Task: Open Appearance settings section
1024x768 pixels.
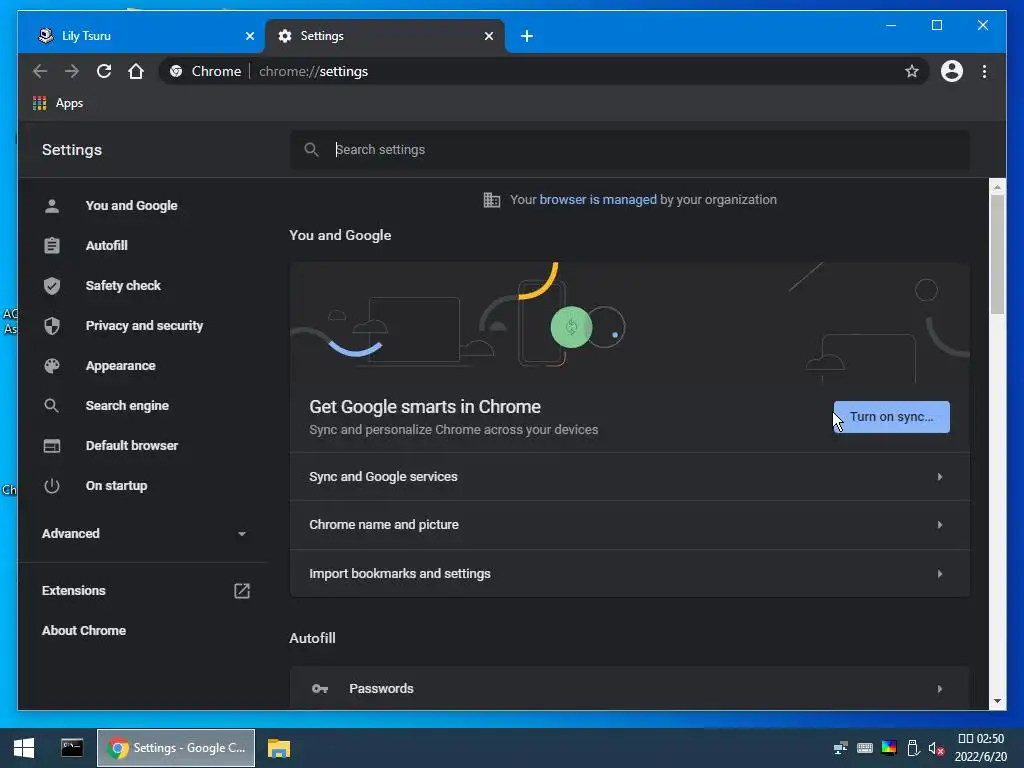Action: [x=120, y=366]
